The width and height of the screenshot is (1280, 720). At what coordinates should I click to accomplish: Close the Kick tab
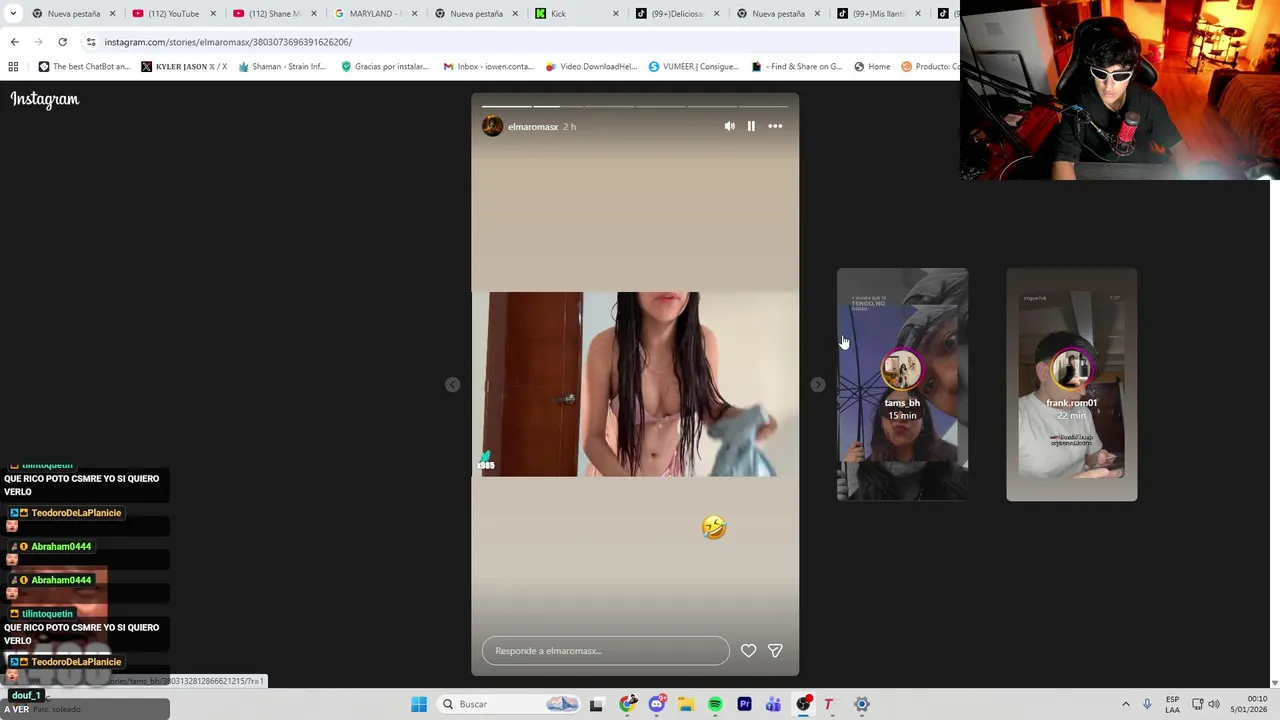pos(615,14)
